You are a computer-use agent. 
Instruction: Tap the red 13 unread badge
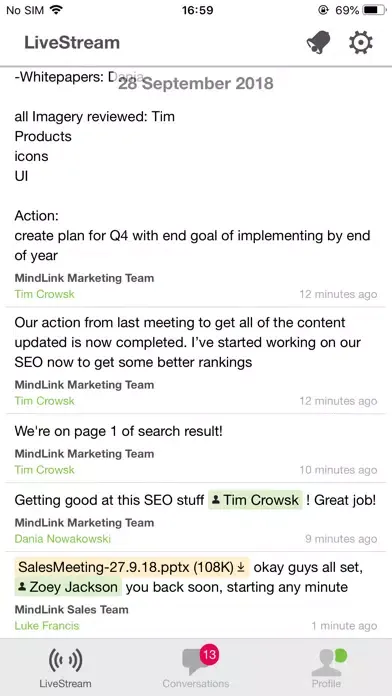[209, 655]
